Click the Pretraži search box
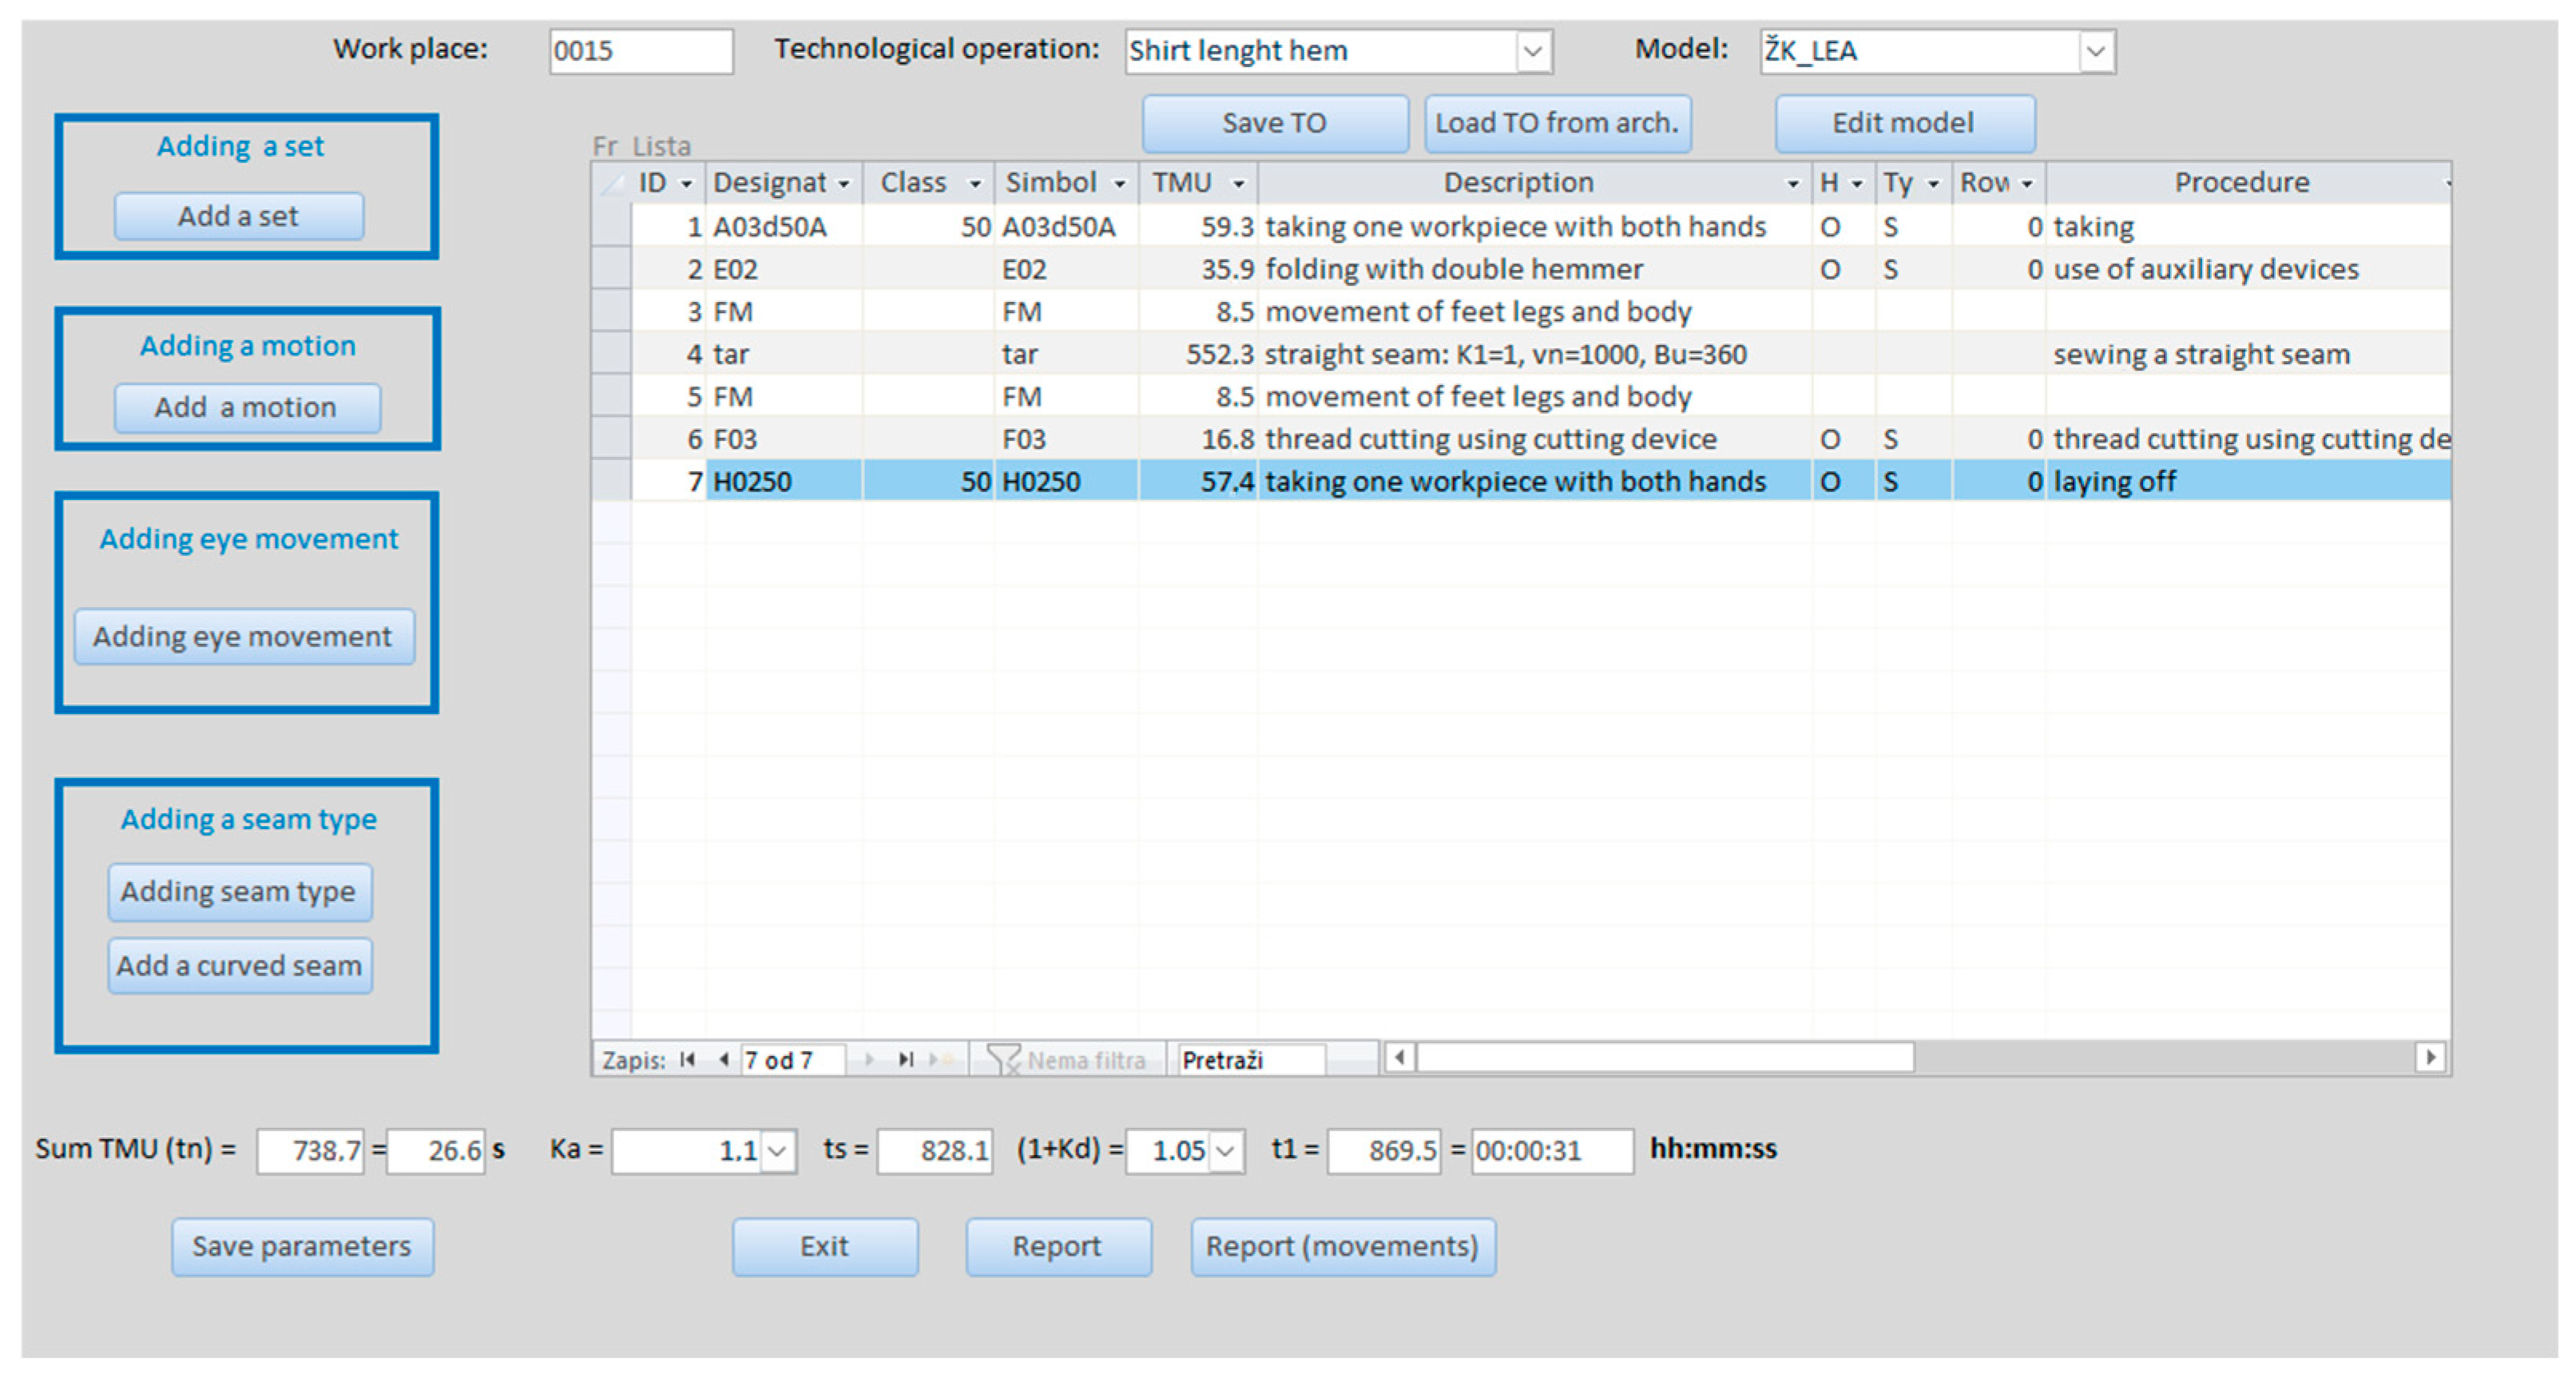This screenshot has height=1377, width=2576. point(1250,1059)
